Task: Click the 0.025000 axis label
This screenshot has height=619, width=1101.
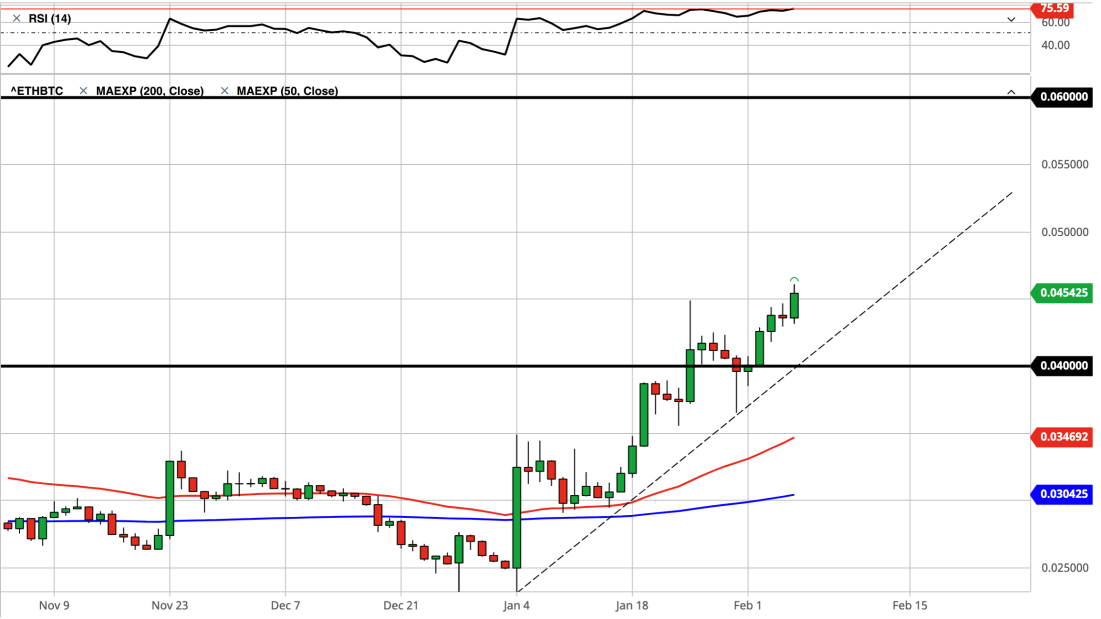Action: (1064, 568)
